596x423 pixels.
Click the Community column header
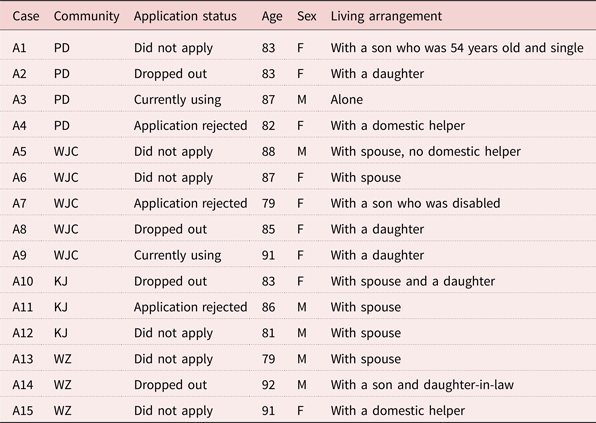(86, 16)
